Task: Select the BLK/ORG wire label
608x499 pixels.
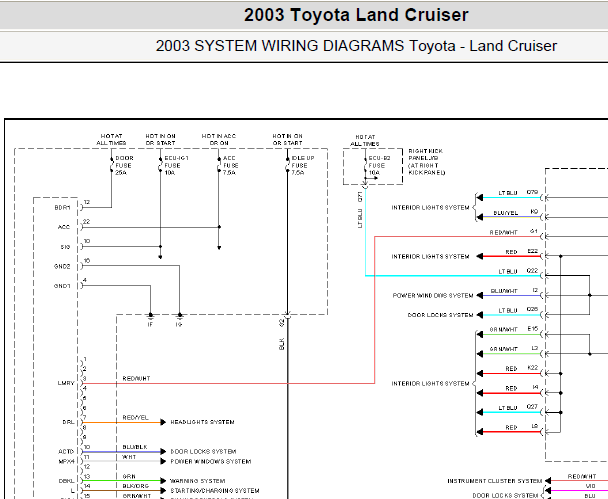Action: 136,486
